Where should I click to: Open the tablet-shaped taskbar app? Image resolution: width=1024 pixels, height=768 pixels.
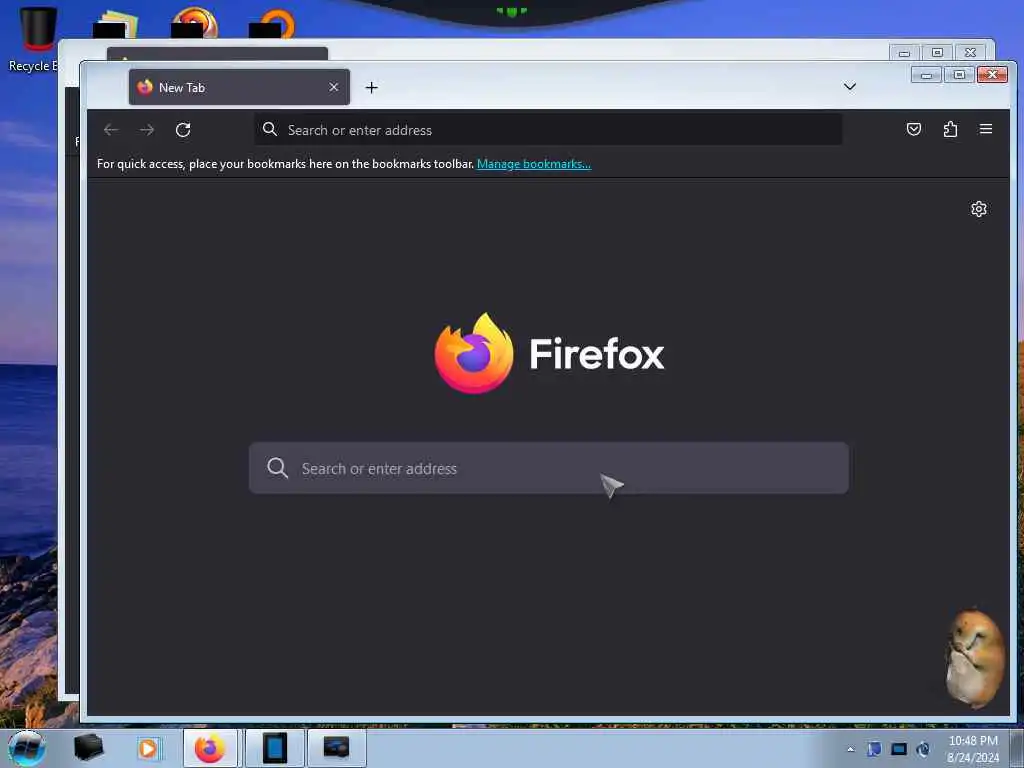[275, 748]
